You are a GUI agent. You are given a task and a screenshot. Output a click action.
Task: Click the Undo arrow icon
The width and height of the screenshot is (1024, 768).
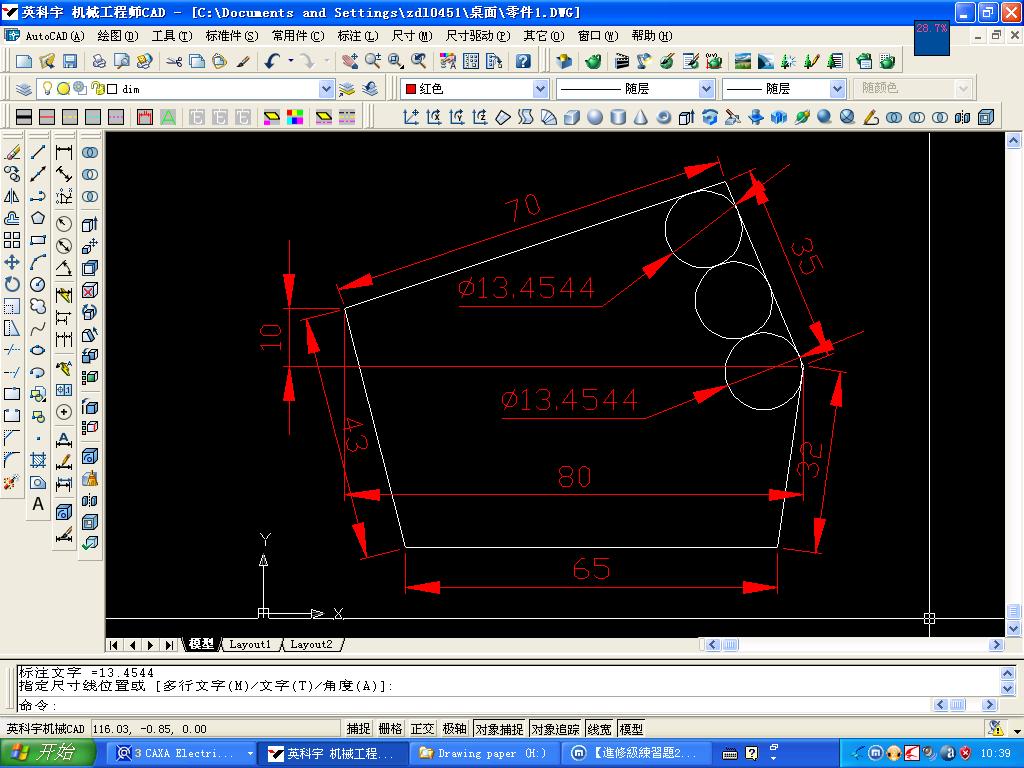(272, 61)
